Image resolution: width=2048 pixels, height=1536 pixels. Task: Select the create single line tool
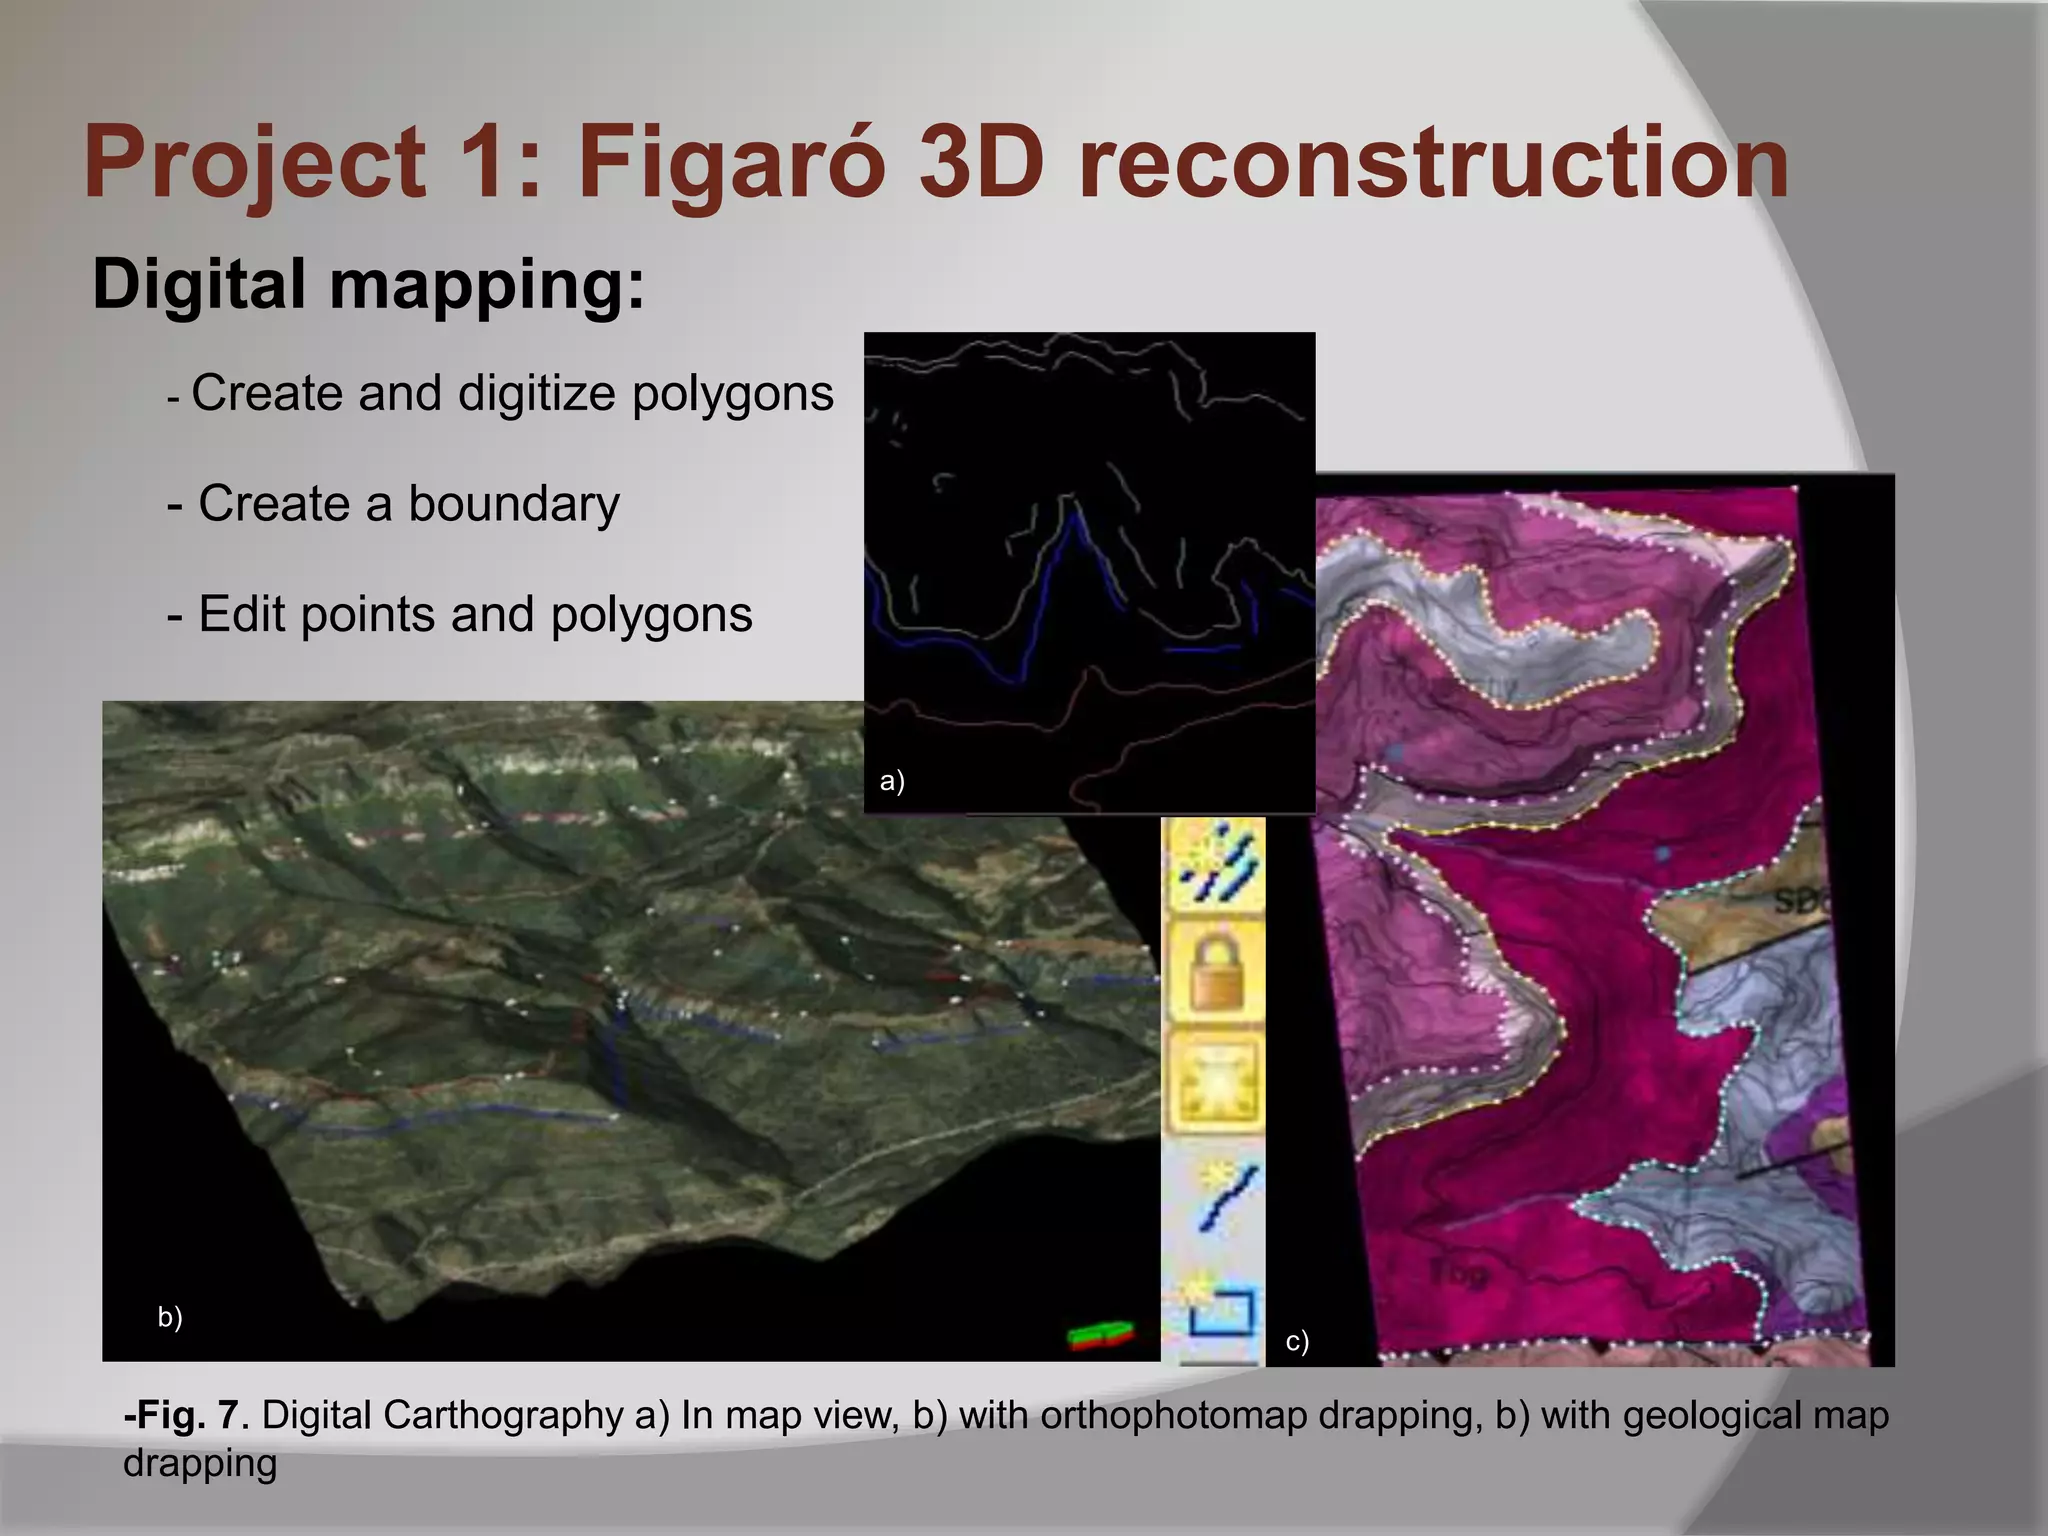click(1222, 1198)
